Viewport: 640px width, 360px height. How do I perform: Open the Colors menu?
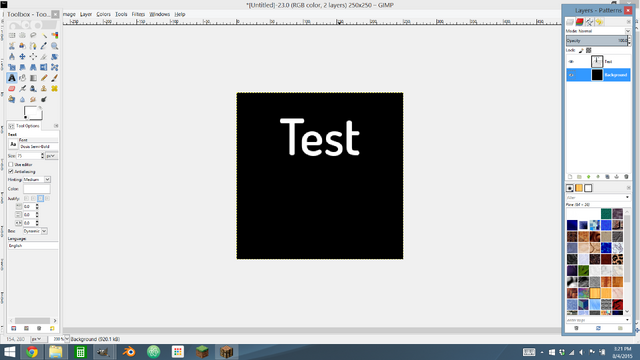[x=103, y=14]
